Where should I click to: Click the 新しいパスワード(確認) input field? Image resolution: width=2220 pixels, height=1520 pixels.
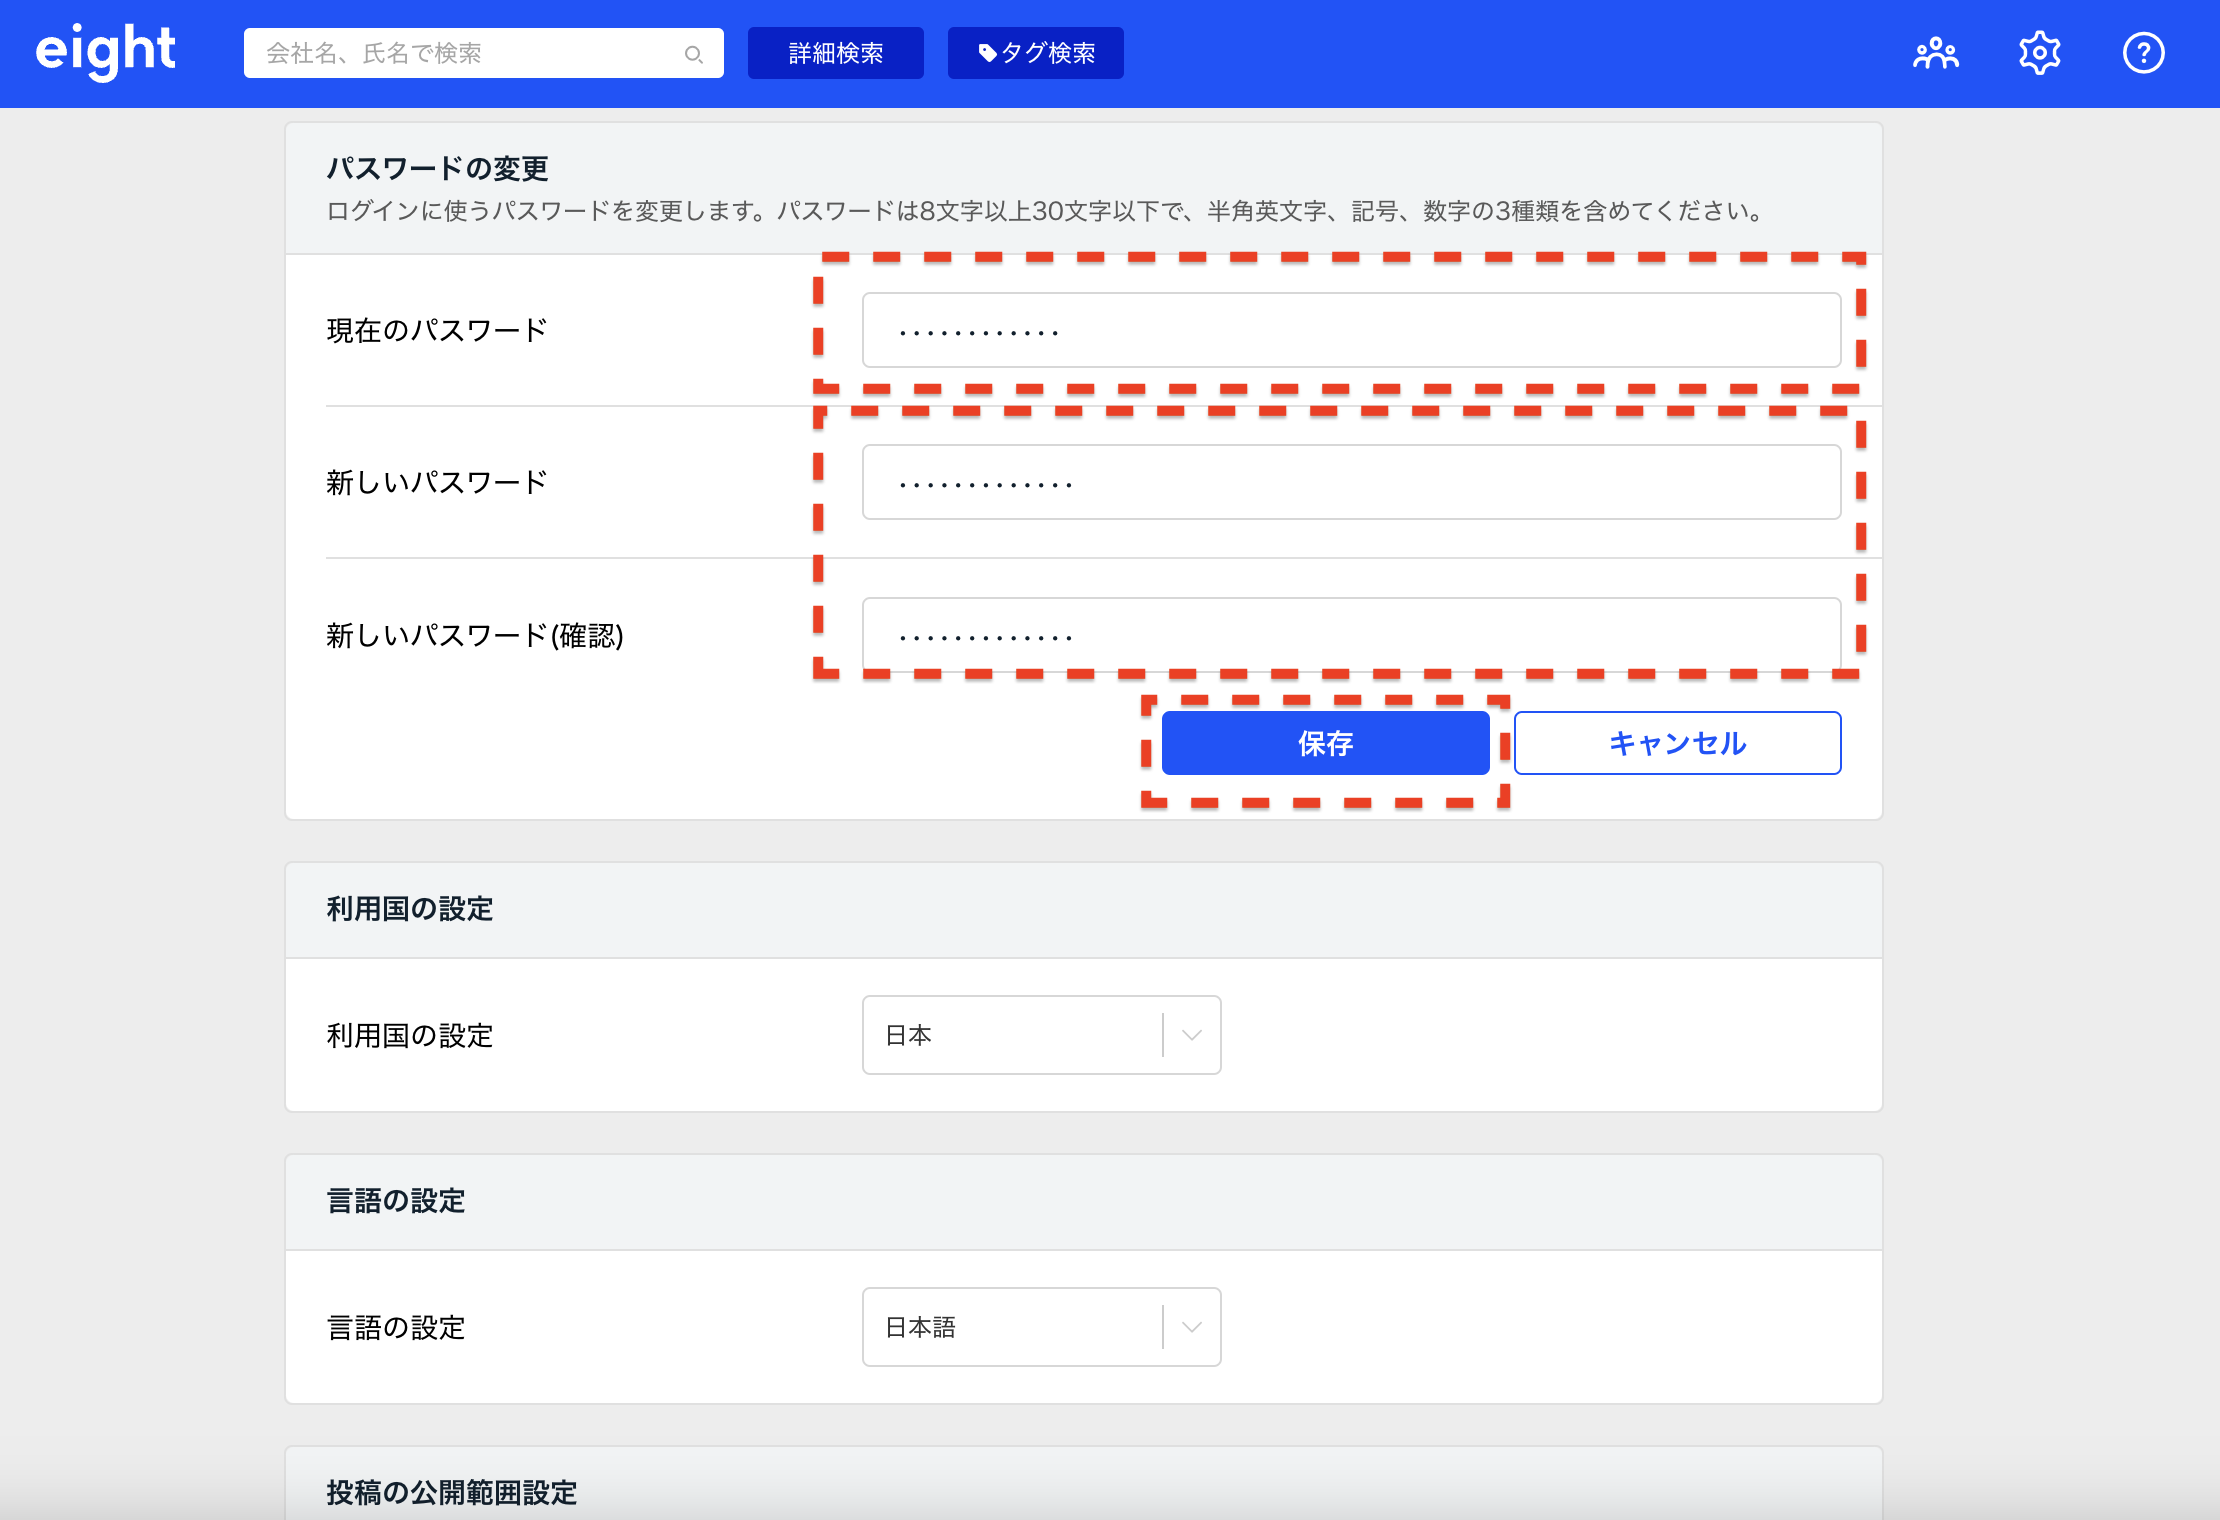click(x=1350, y=634)
